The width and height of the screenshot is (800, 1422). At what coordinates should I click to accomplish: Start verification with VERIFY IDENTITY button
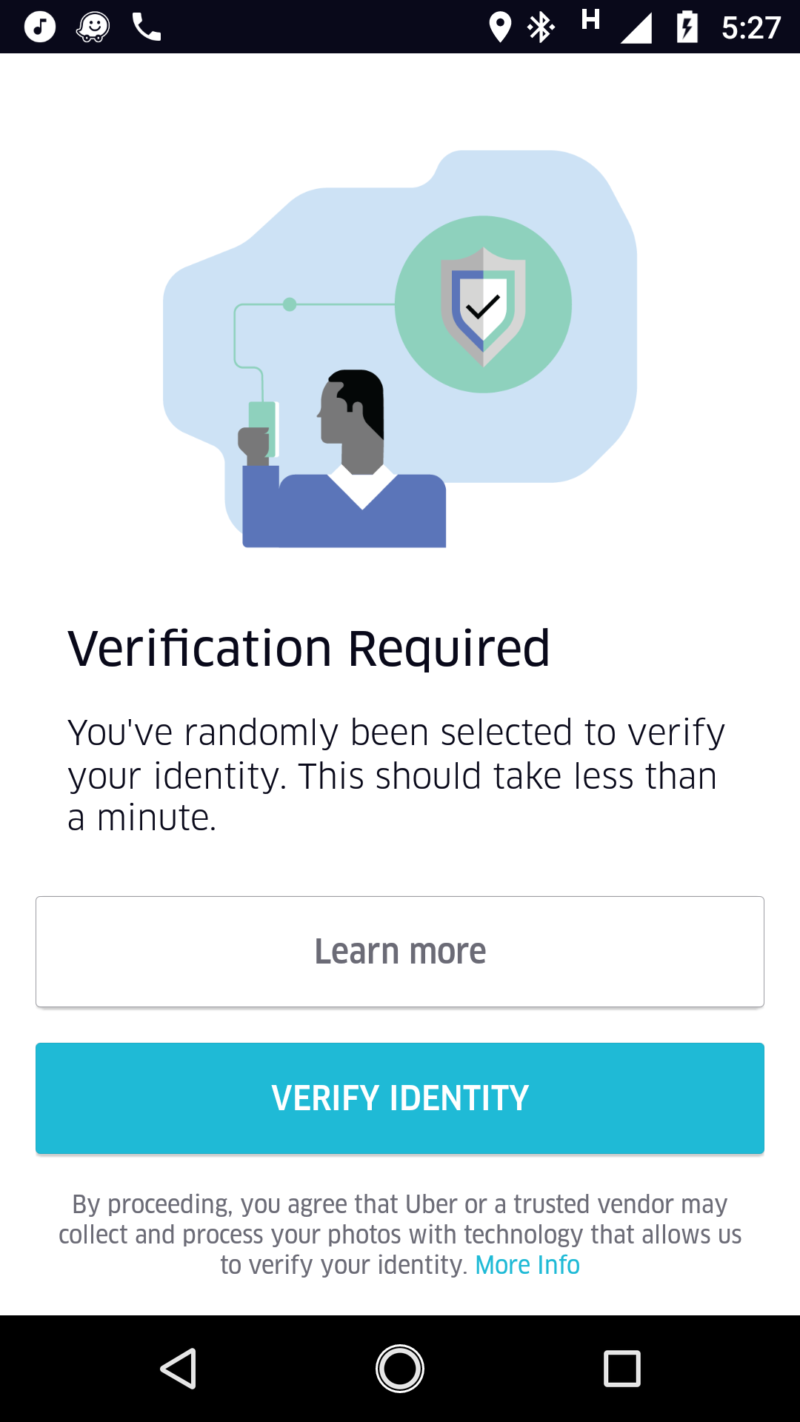tap(400, 1098)
